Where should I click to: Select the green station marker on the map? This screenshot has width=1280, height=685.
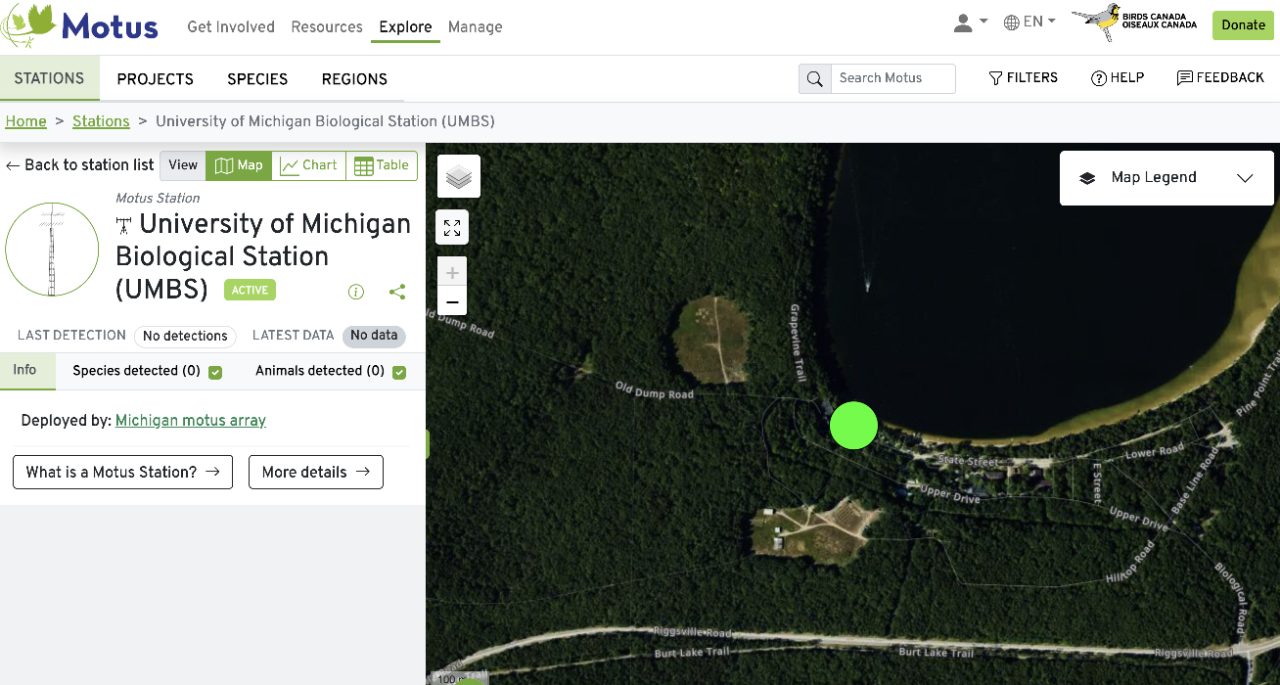(x=853, y=425)
